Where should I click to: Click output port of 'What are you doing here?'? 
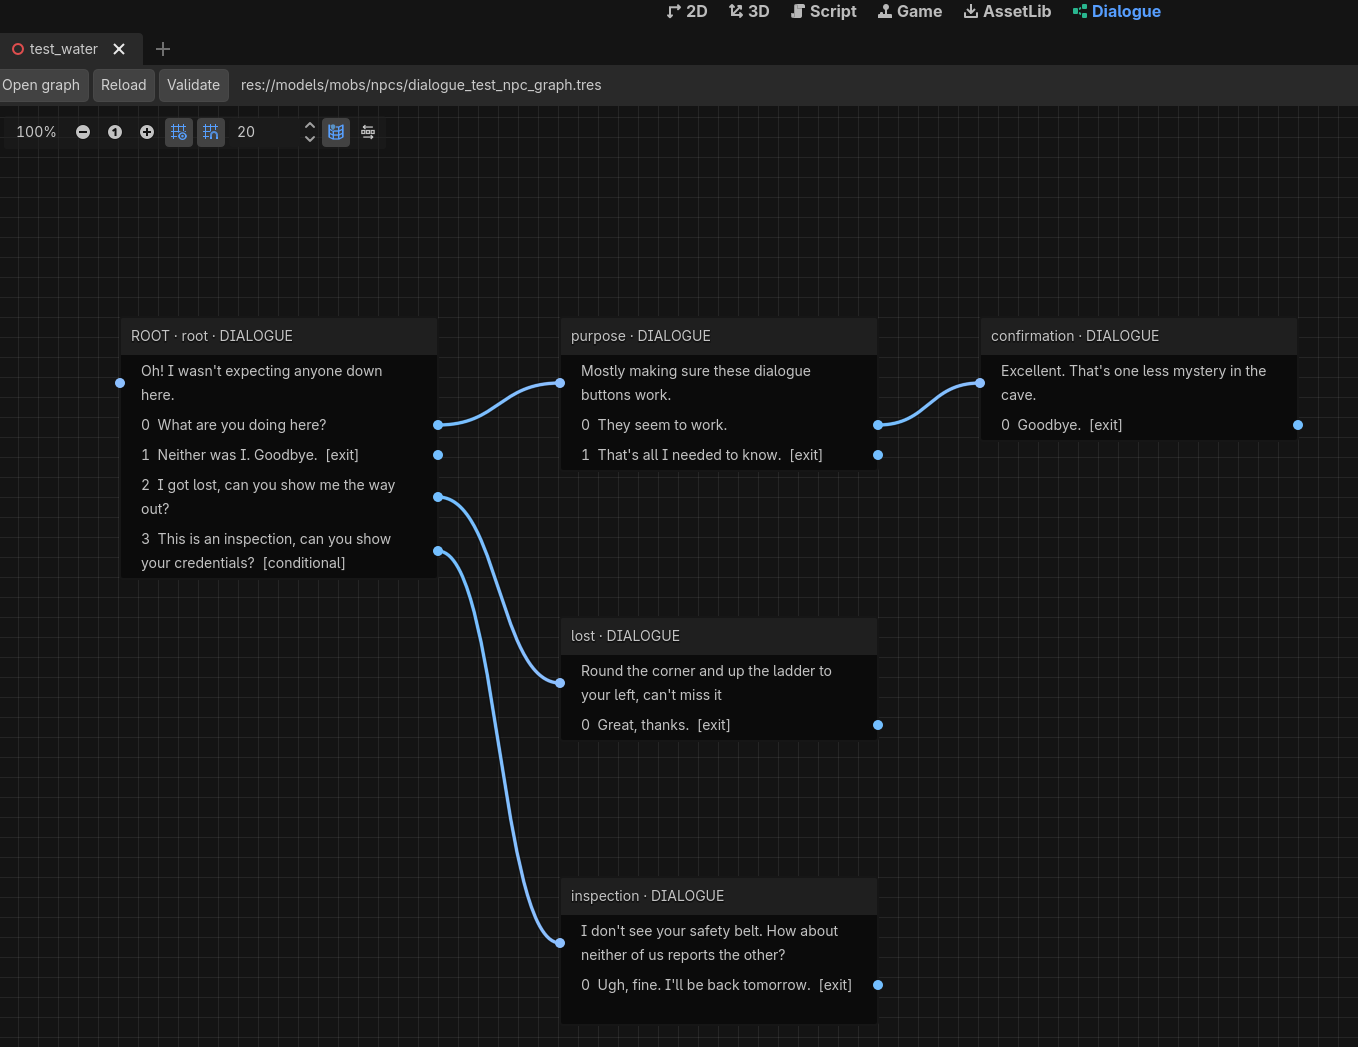pos(438,425)
